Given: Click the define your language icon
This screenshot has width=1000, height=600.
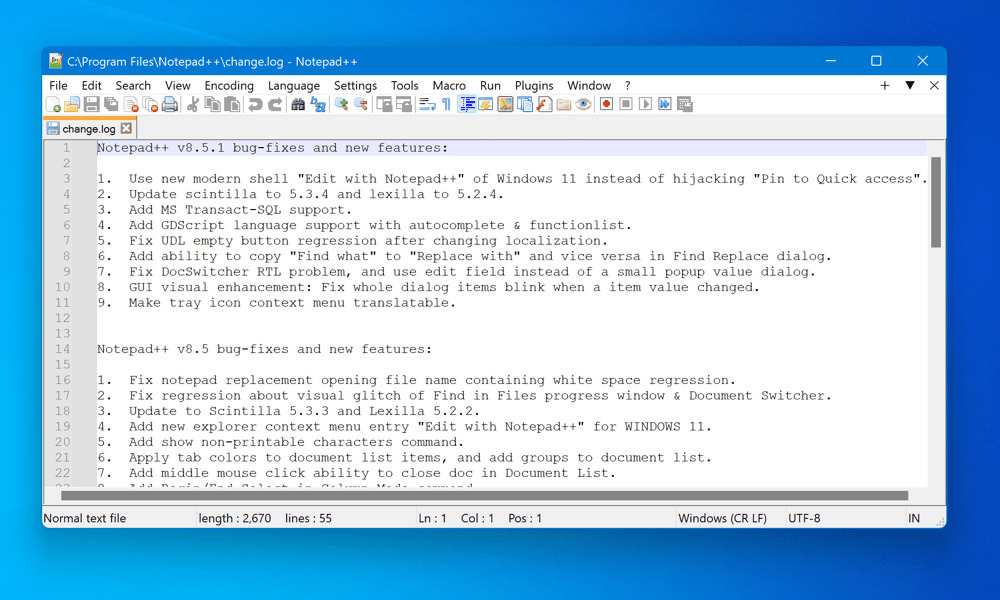Looking at the screenshot, I should click(486, 105).
